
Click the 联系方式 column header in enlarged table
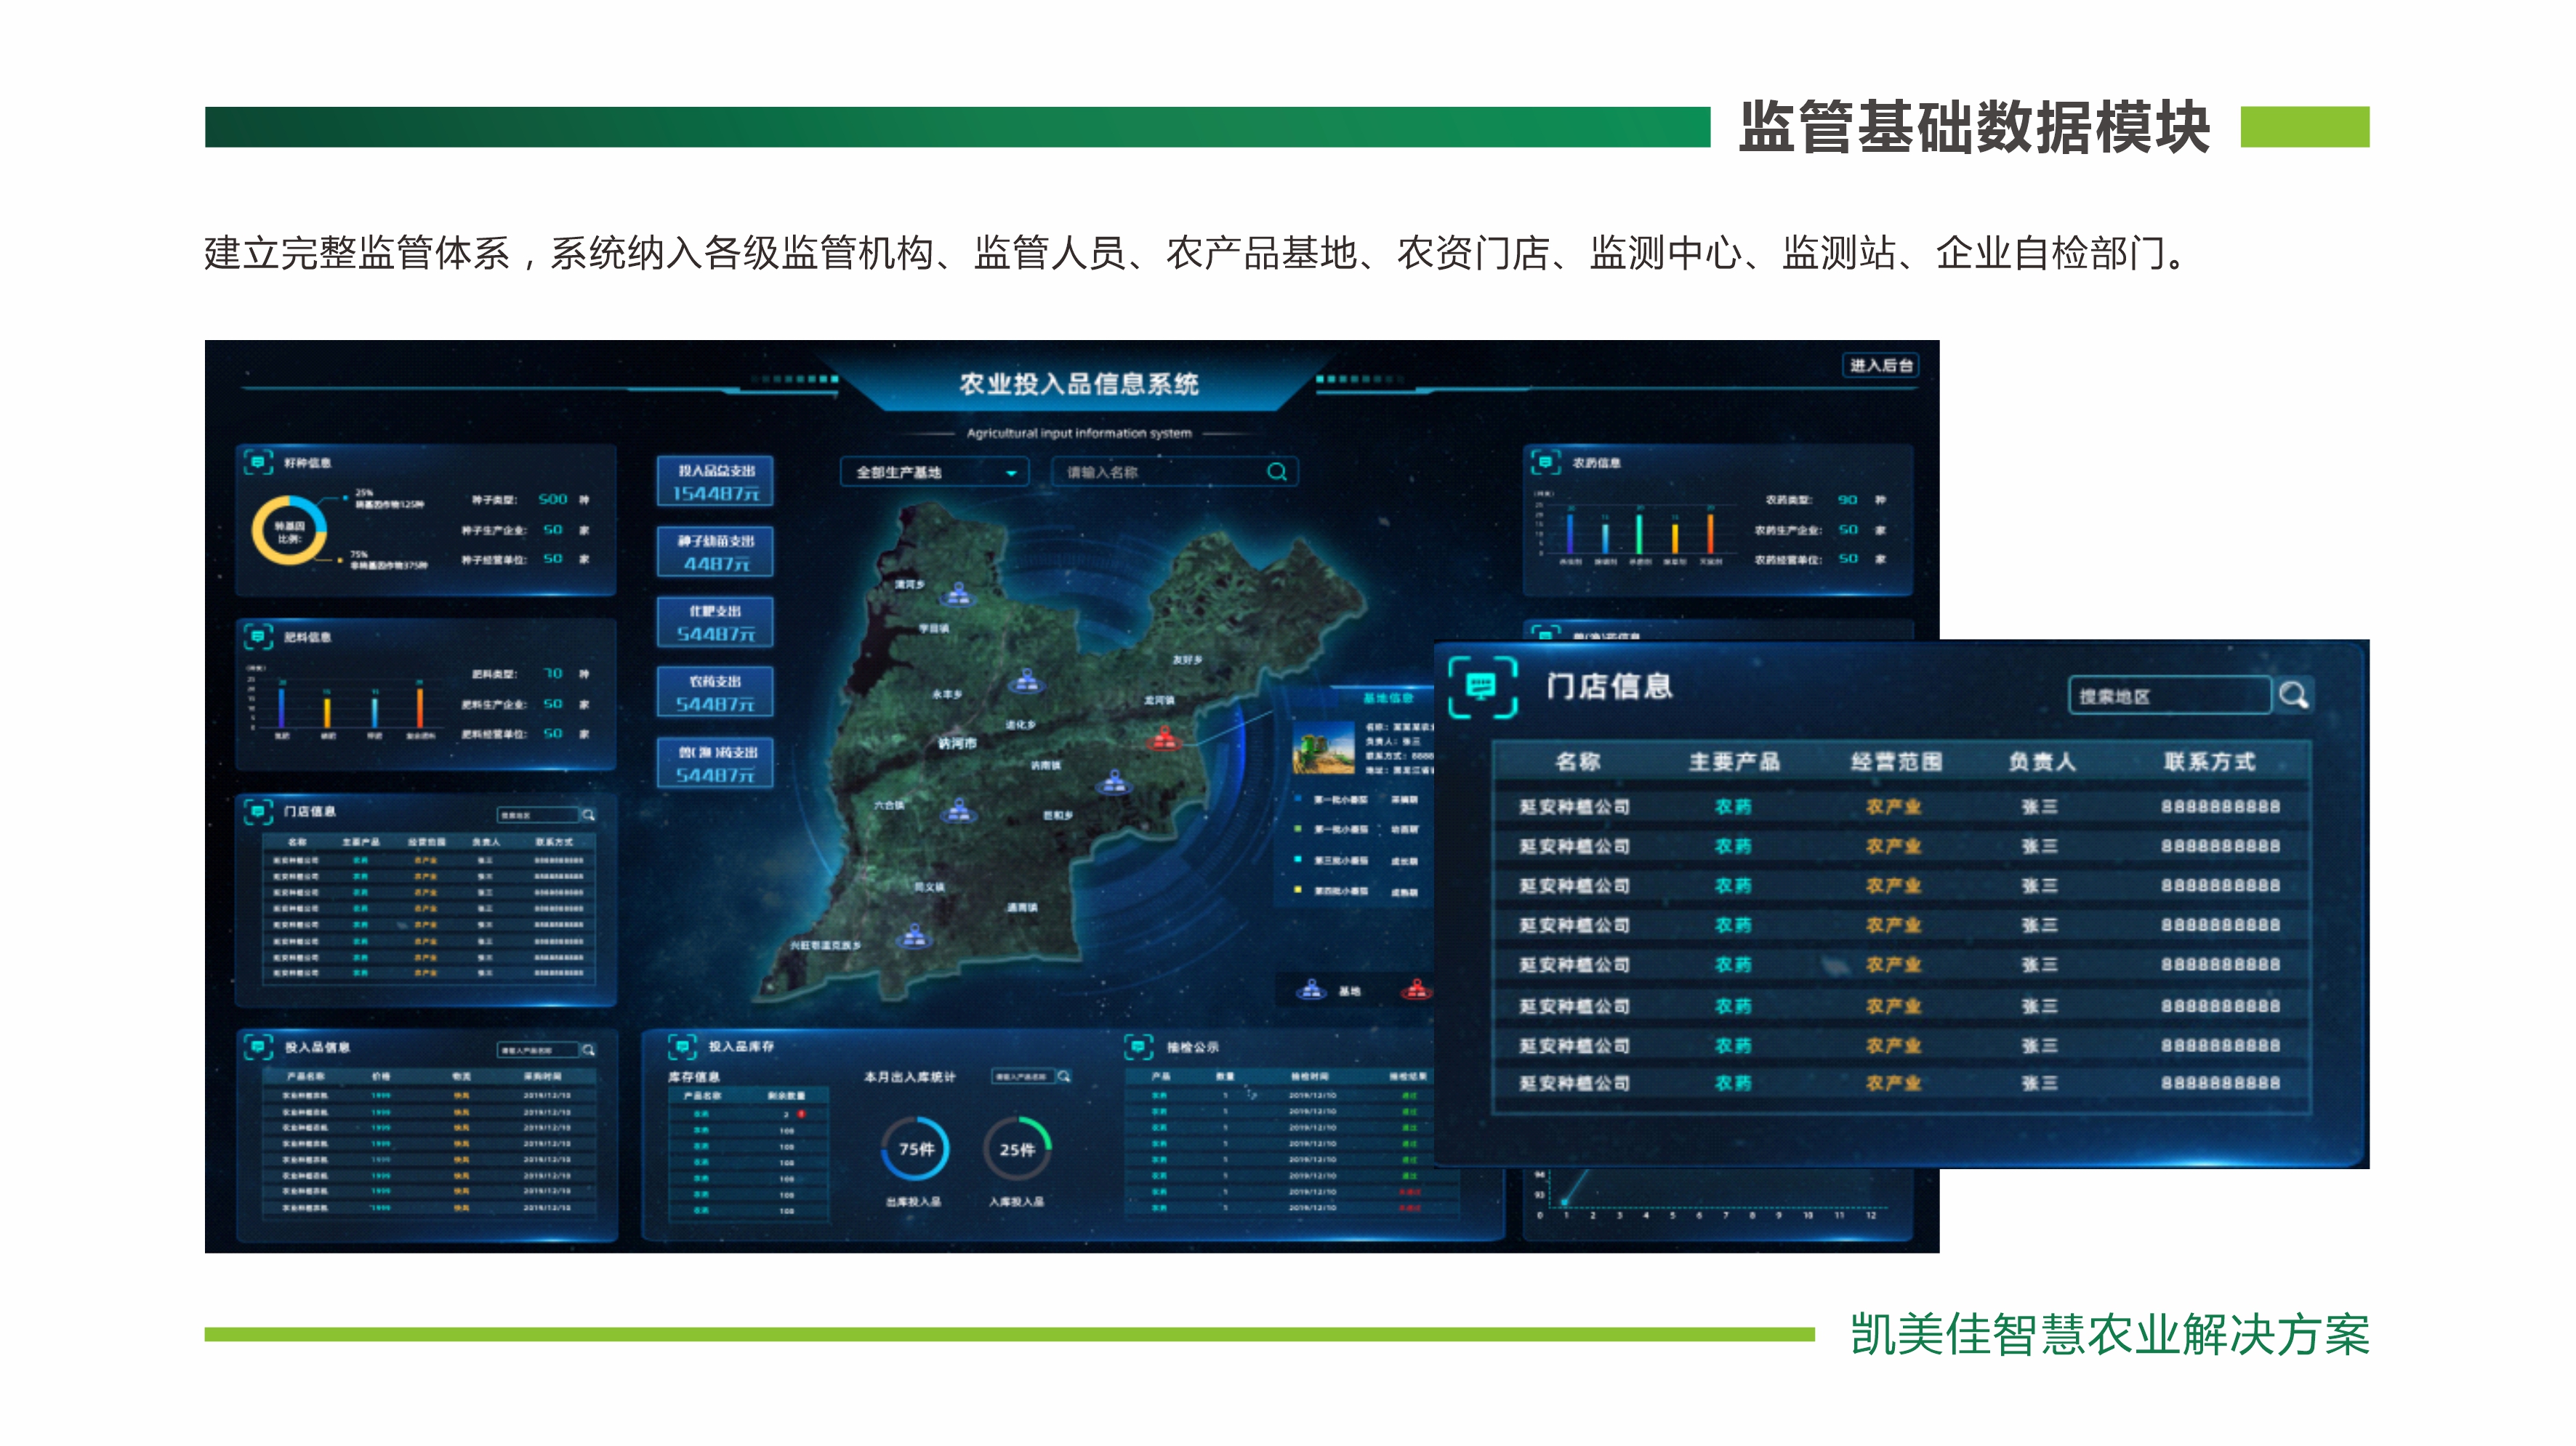click(2210, 762)
